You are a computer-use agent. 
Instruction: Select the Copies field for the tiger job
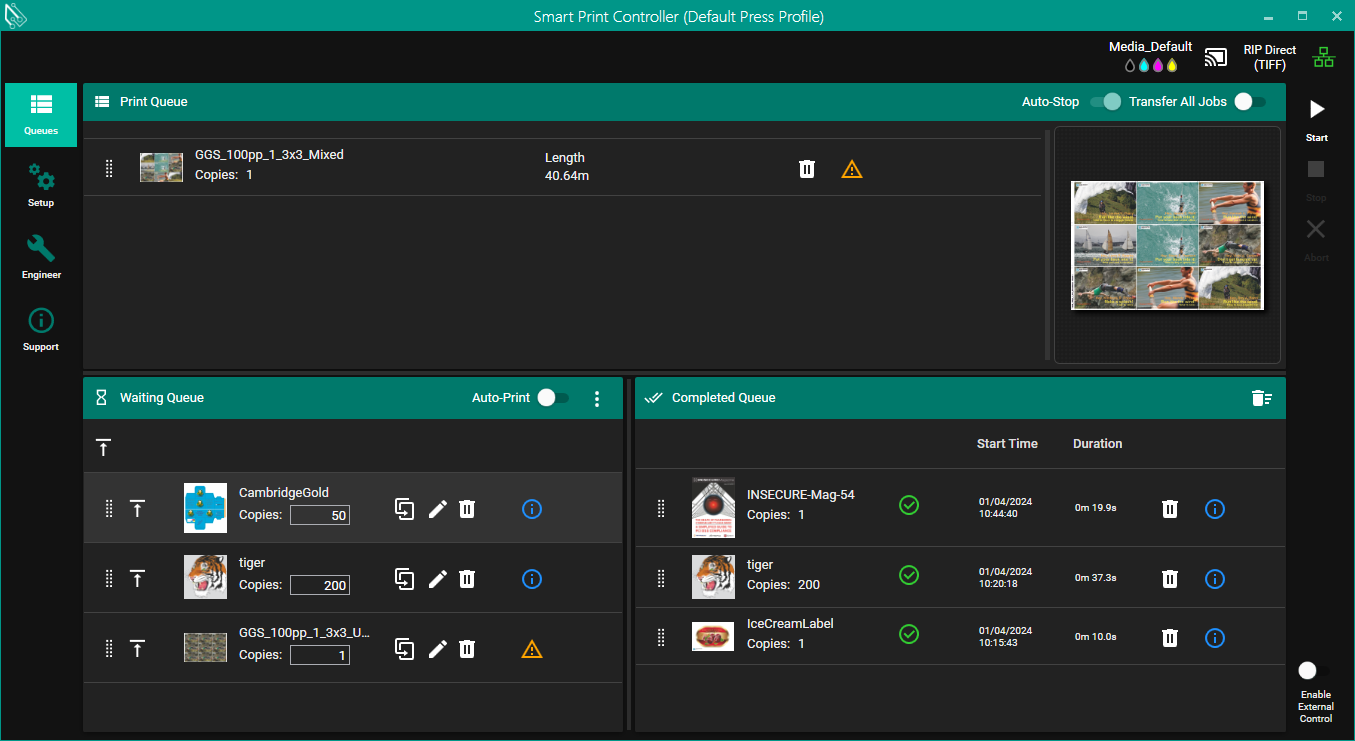tap(319, 585)
